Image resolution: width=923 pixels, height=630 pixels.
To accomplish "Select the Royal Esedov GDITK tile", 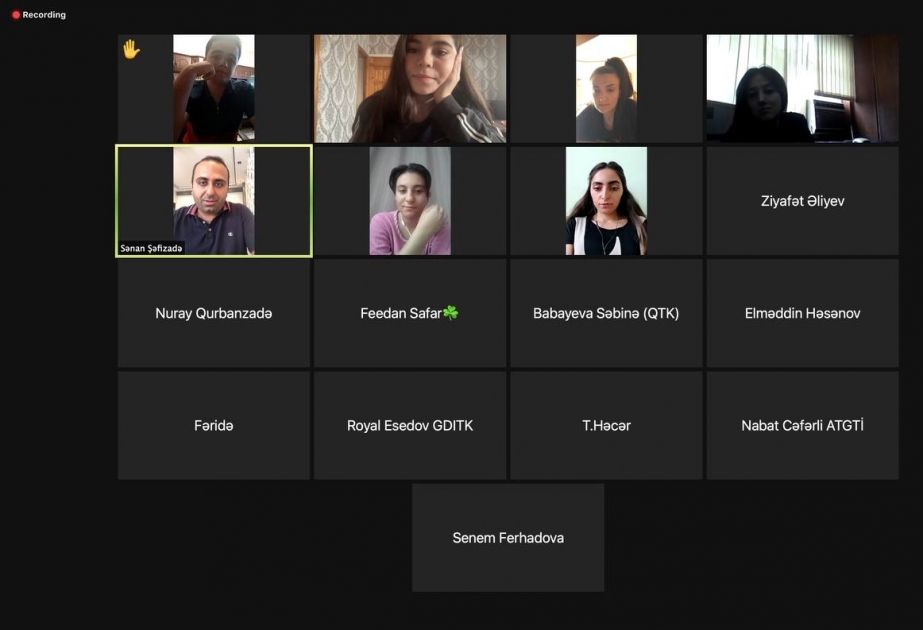I will (410, 425).
